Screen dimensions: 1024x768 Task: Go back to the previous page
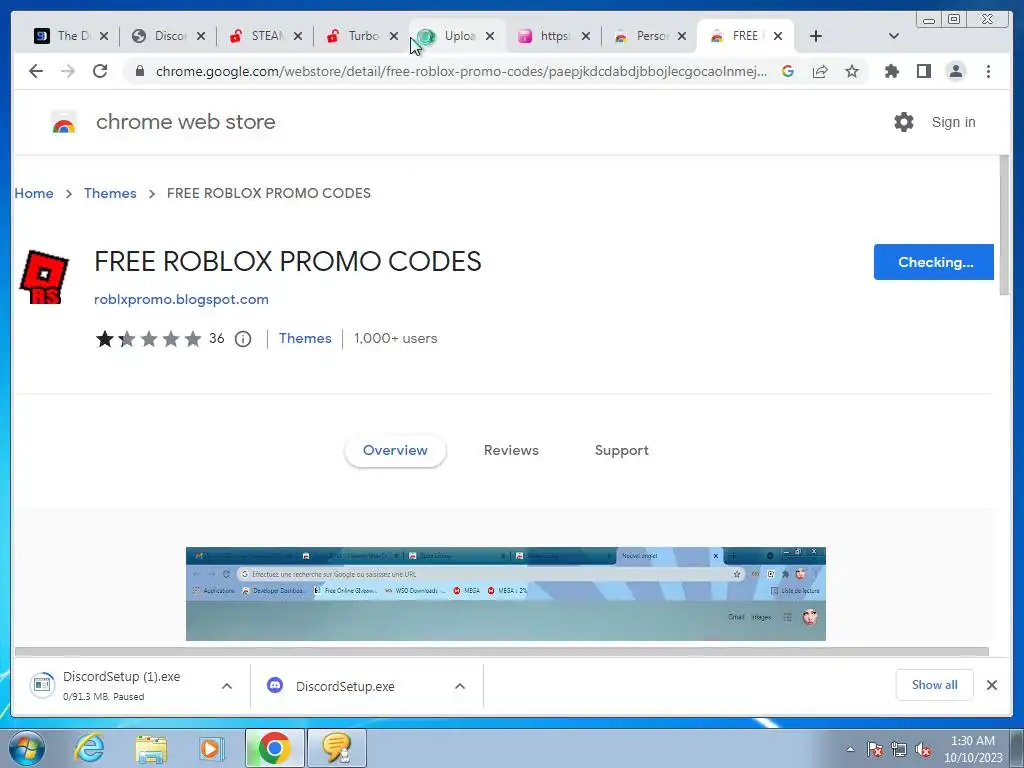pos(36,71)
